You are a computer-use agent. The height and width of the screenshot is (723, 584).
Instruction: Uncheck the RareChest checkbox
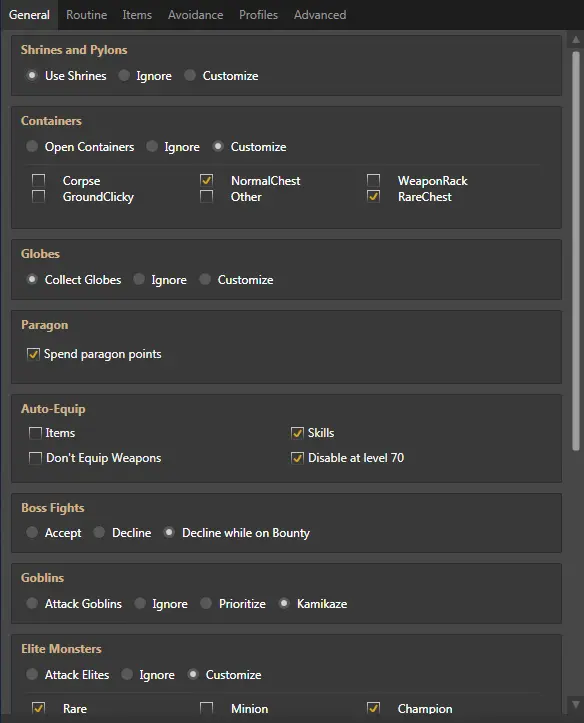[373, 196]
